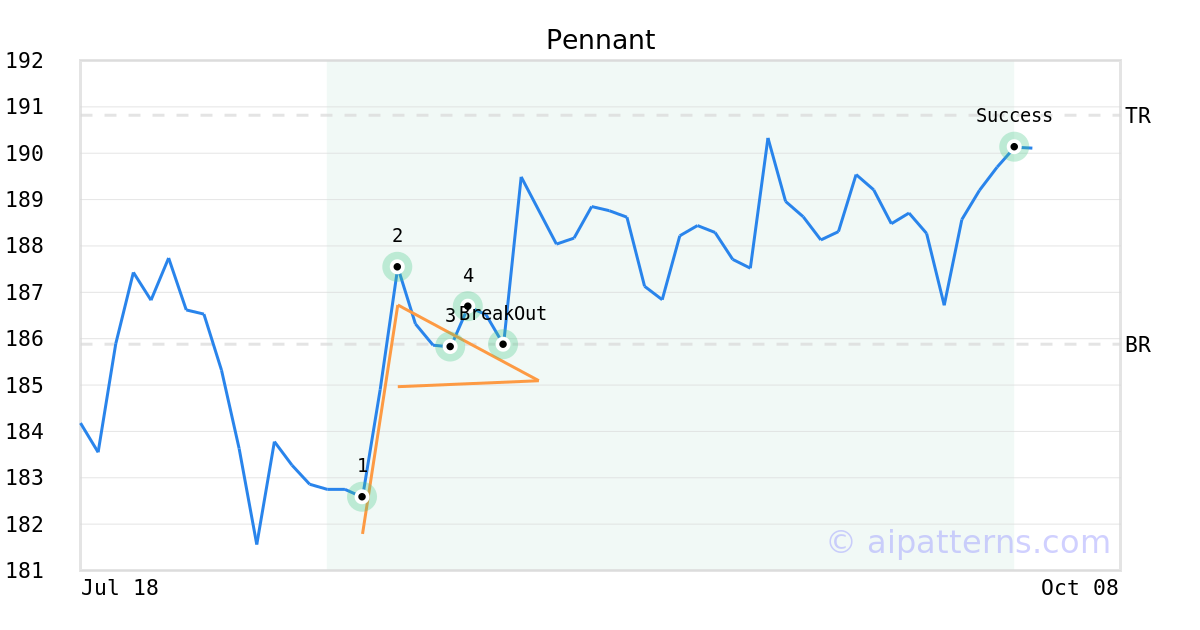
Task: Click the point 2 marker circle
Action: (x=397, y=267)
